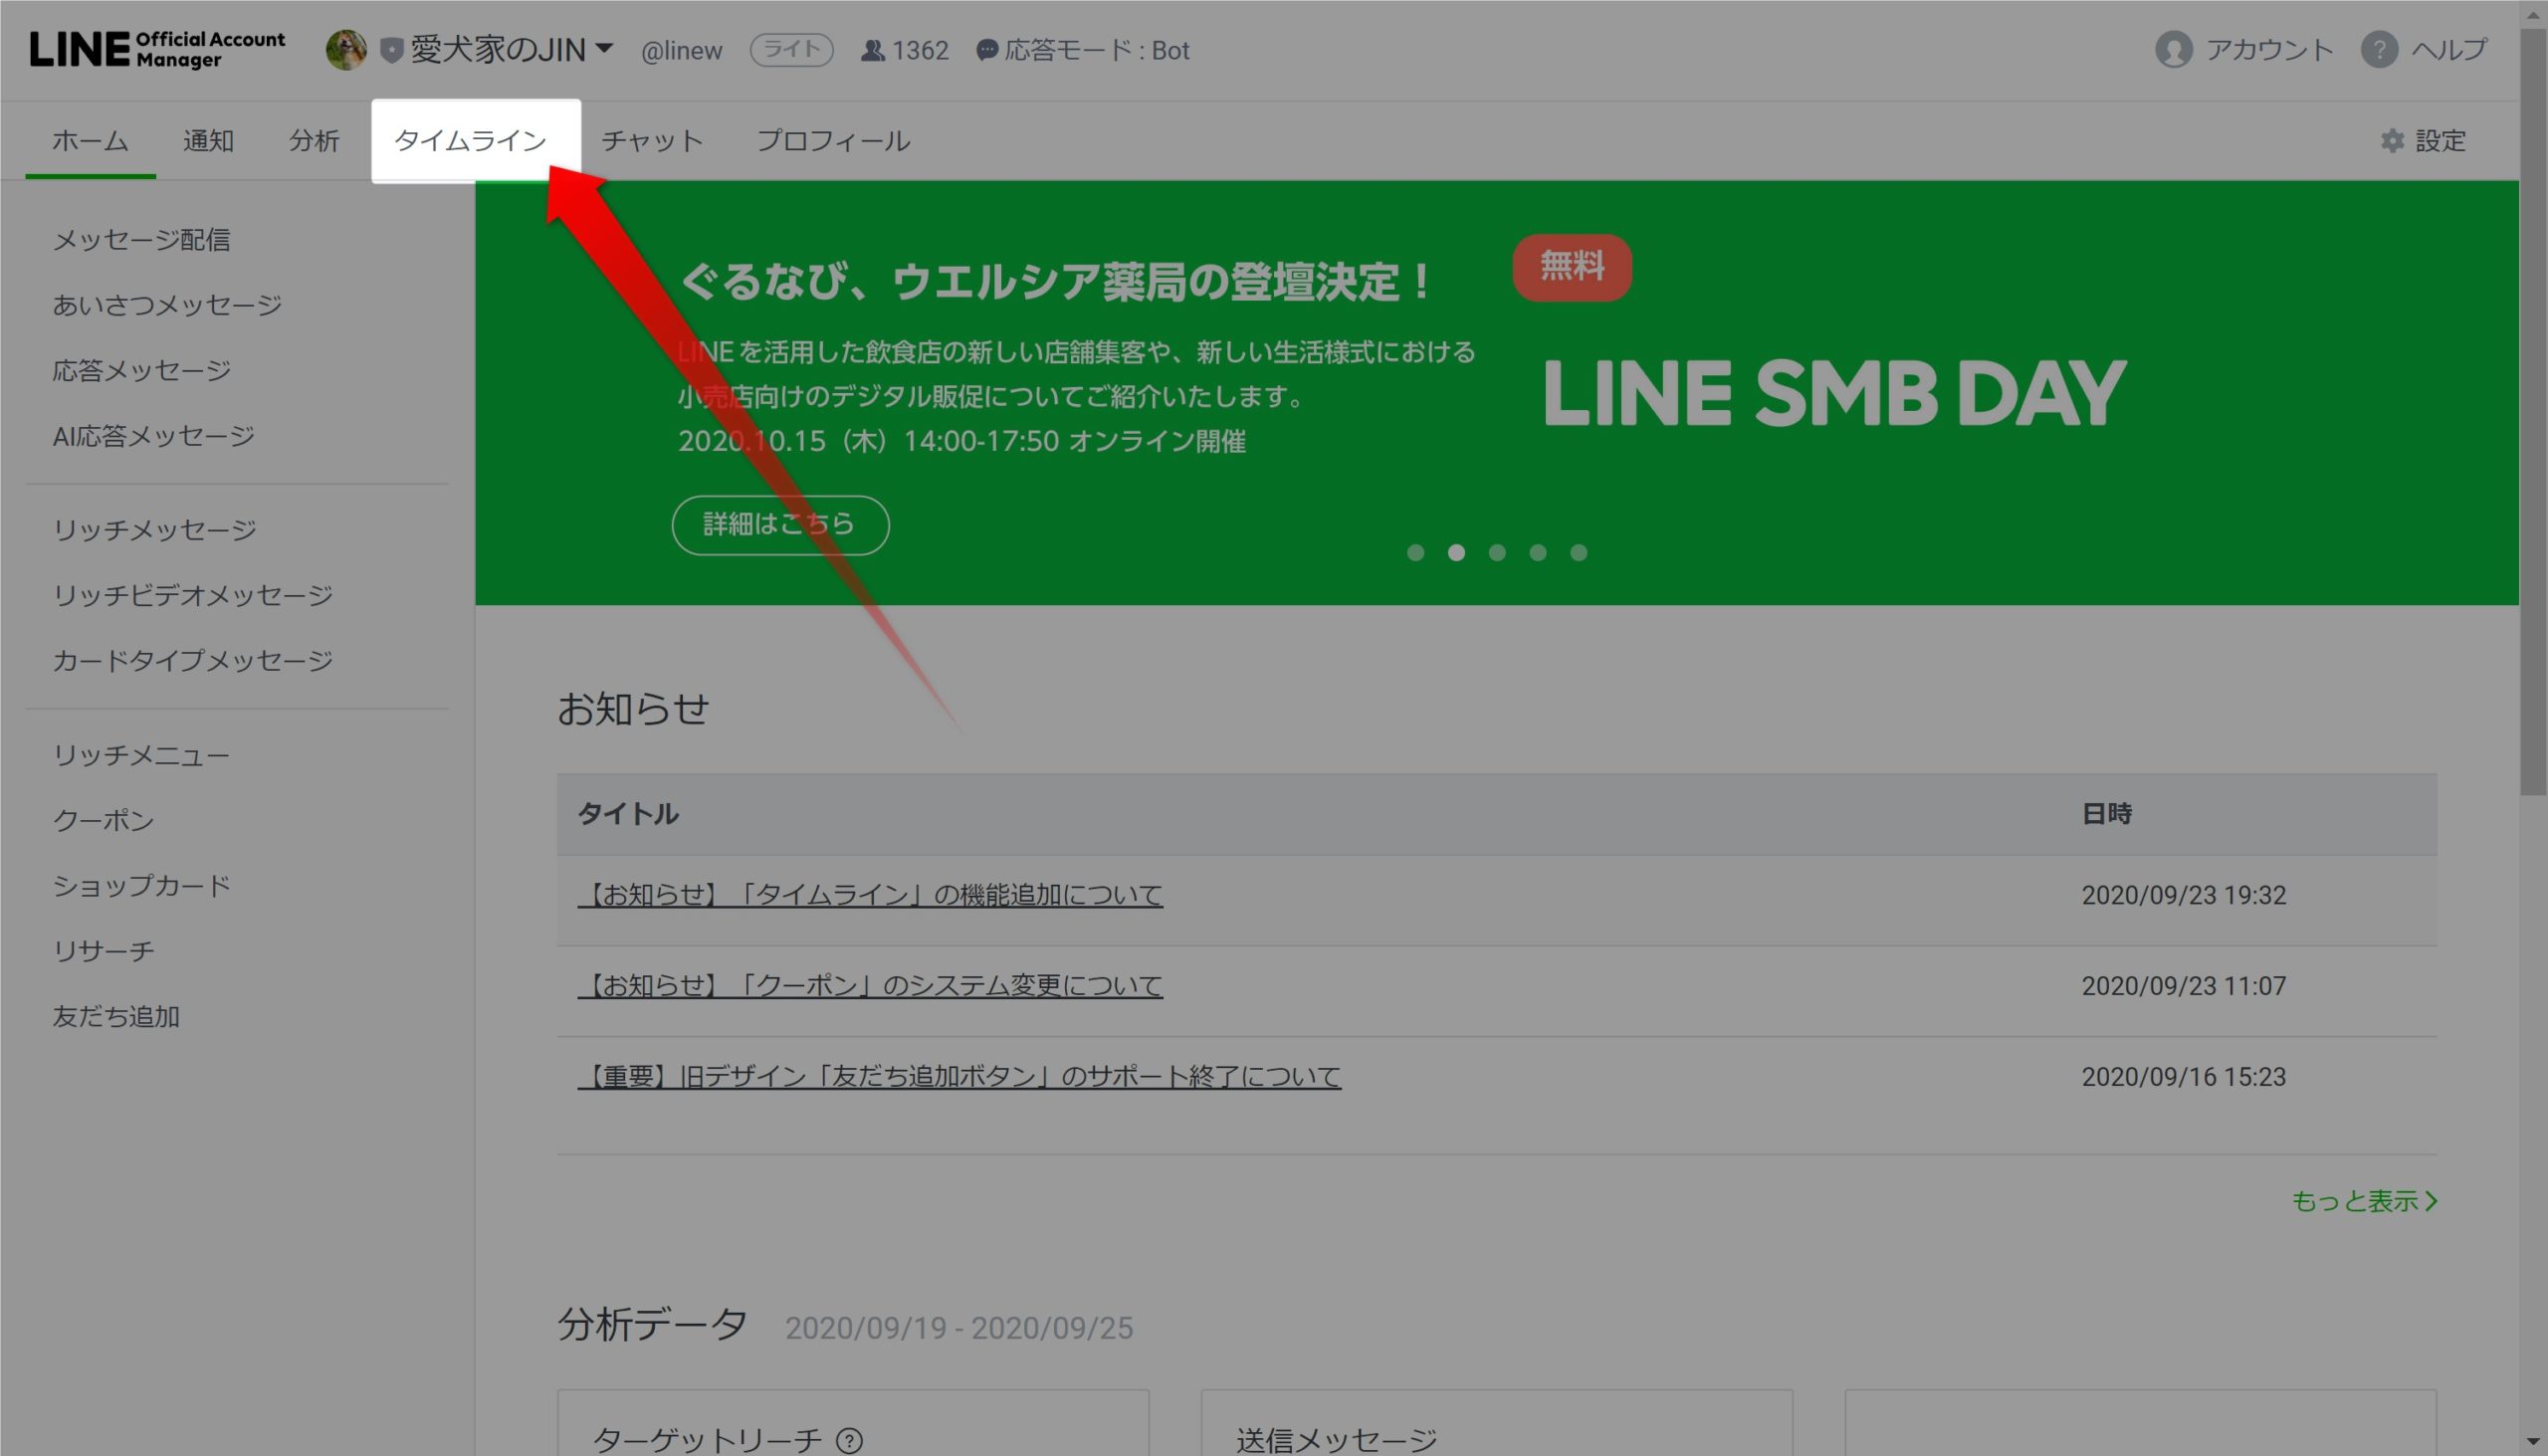
Task: Open the プロフィール tab
Action: 833,141
